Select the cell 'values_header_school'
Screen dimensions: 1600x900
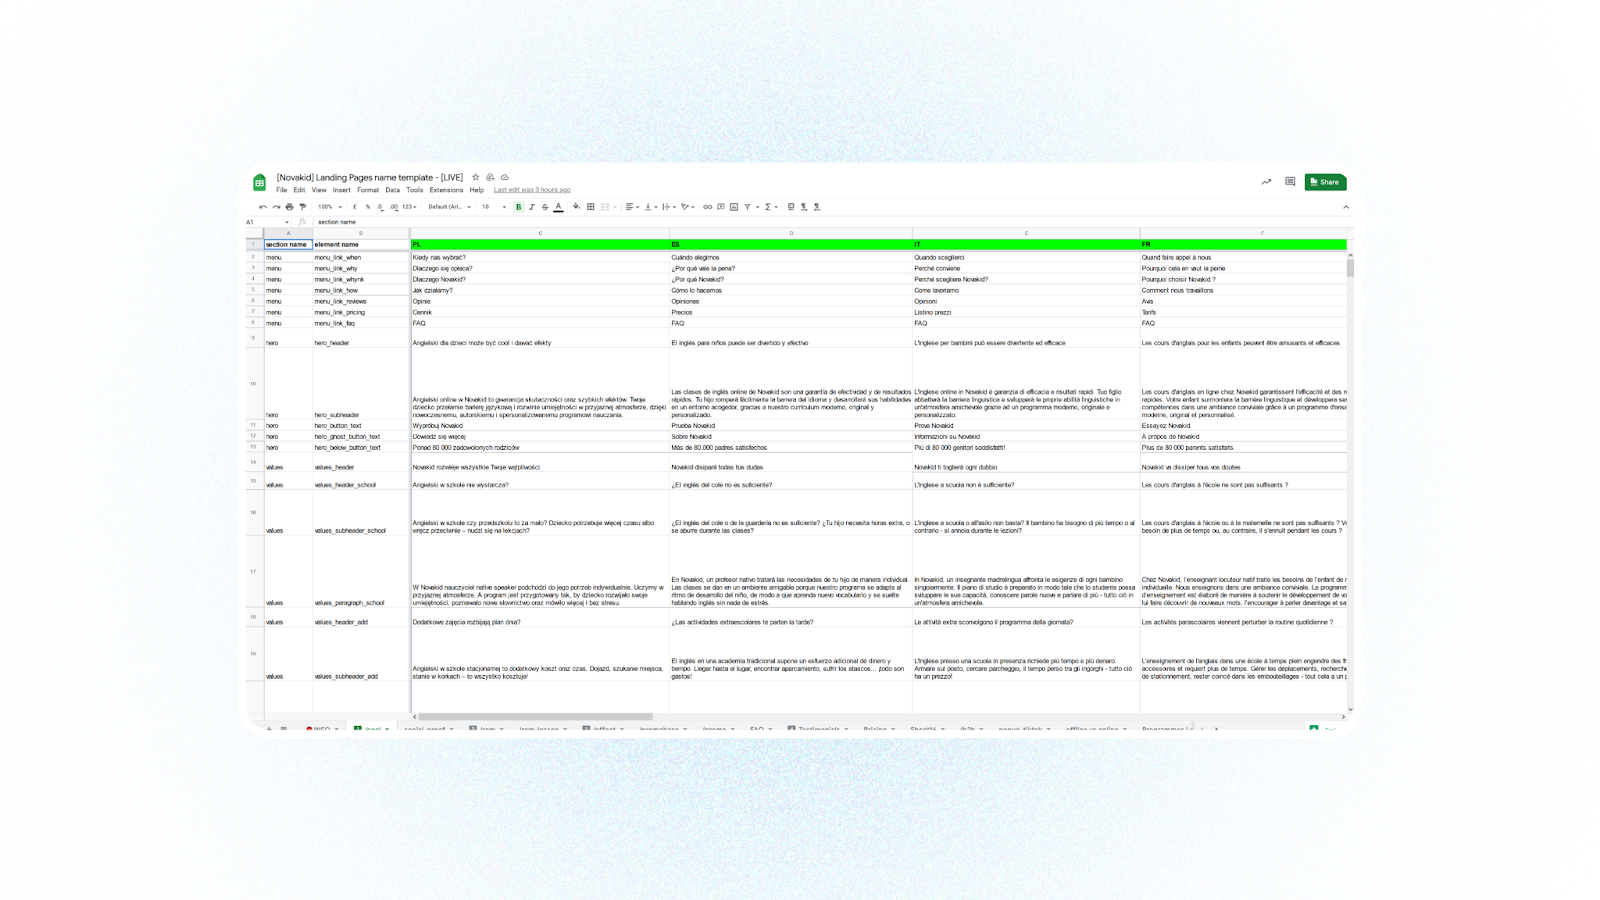coord(361,482)
